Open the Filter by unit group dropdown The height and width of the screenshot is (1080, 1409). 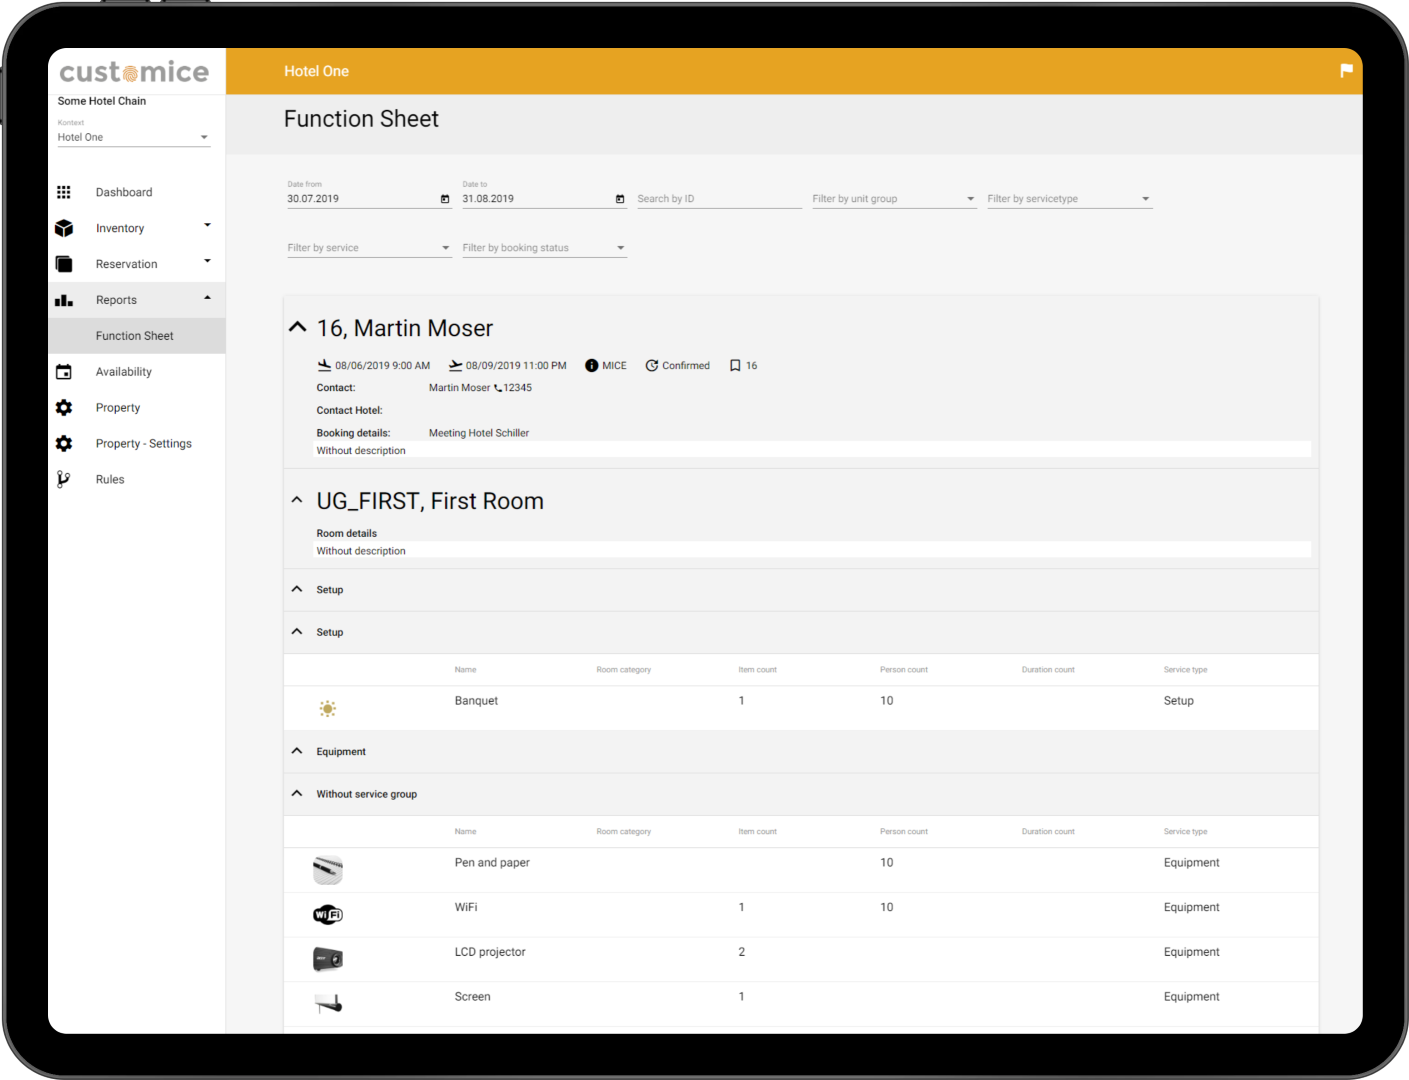point(893,199)
